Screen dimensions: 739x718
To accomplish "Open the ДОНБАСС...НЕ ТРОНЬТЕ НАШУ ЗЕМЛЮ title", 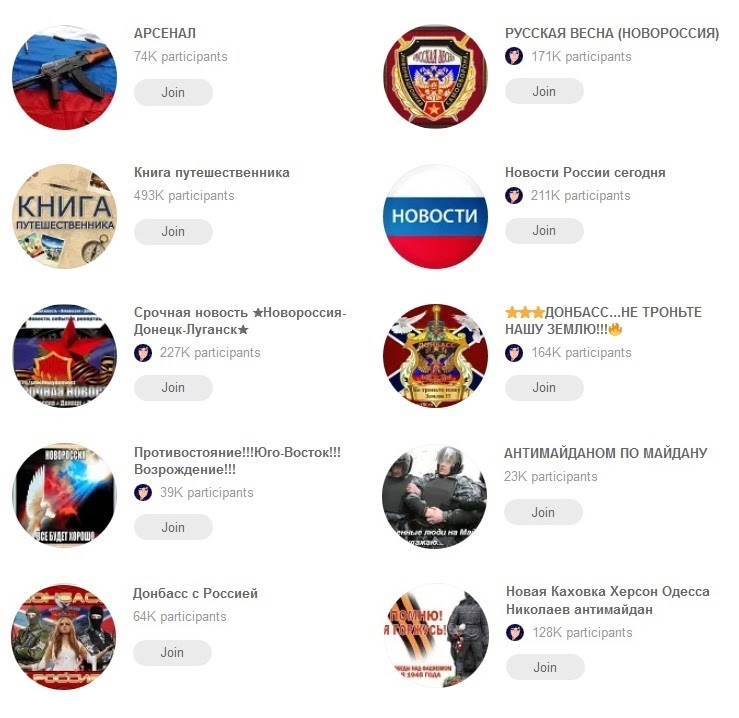I will [x=603, y=321].
